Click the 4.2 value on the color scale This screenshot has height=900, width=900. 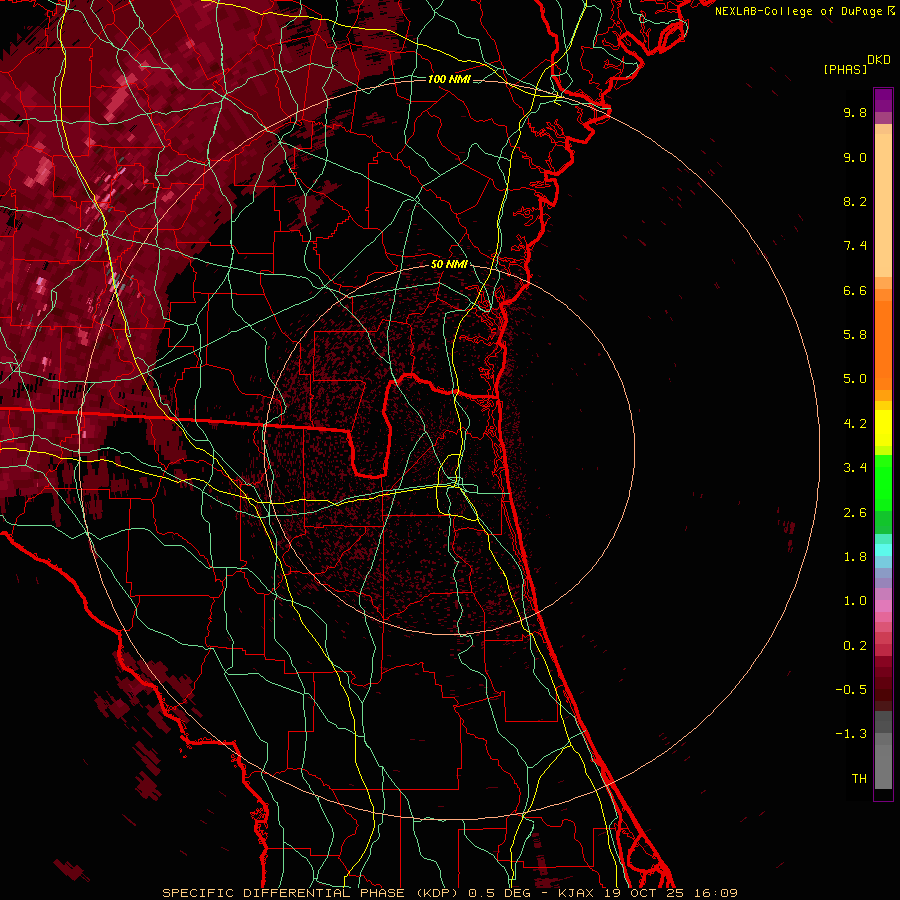pyautogui.click(x=855, y=424)
